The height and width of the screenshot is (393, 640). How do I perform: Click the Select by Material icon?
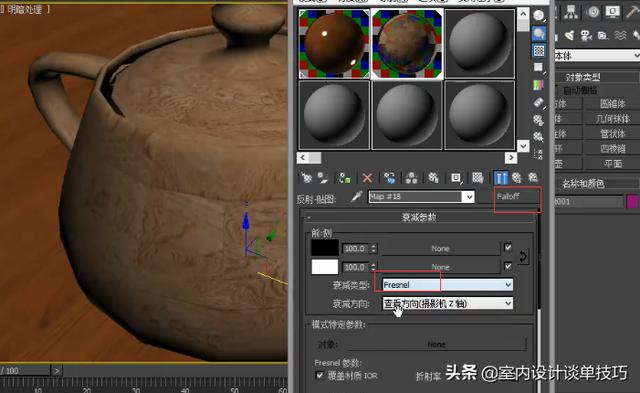pyautogui.click(x=539, y=137)
